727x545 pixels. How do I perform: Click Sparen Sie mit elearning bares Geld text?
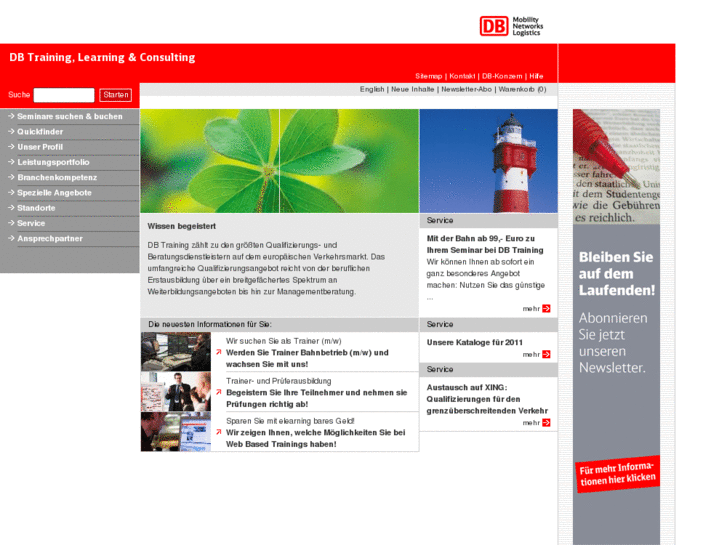click(x=290, y=421)
